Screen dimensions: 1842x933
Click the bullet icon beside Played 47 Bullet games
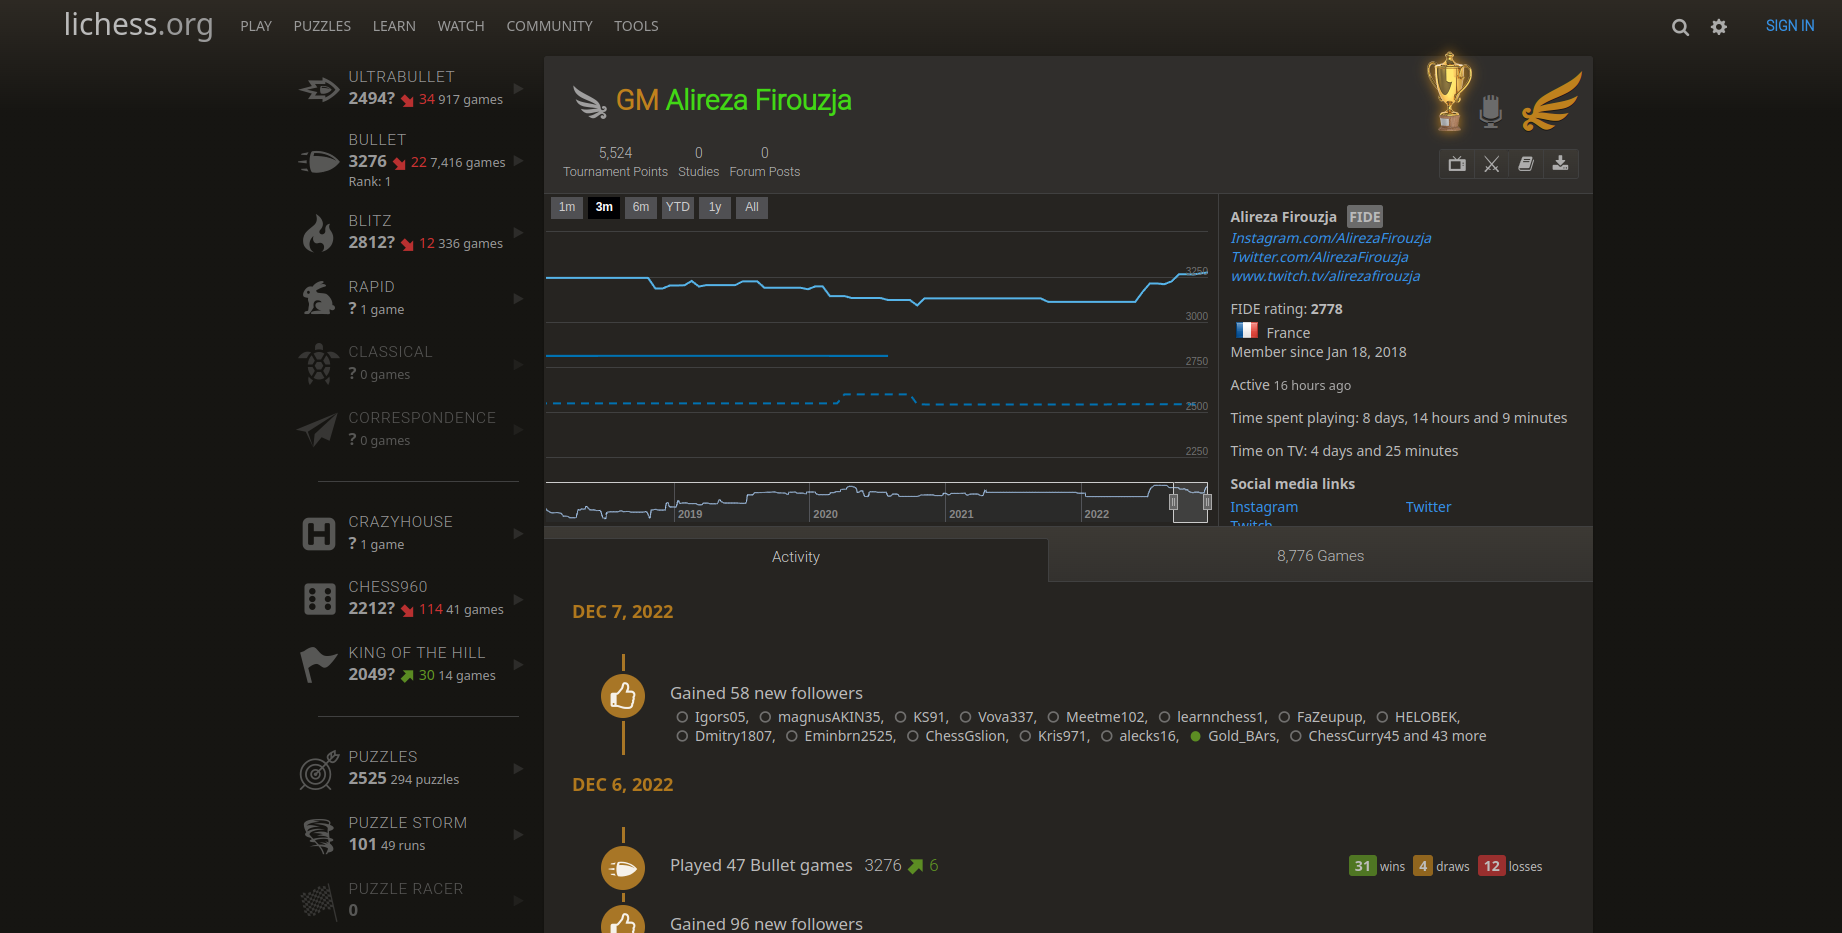coord(623,868)
